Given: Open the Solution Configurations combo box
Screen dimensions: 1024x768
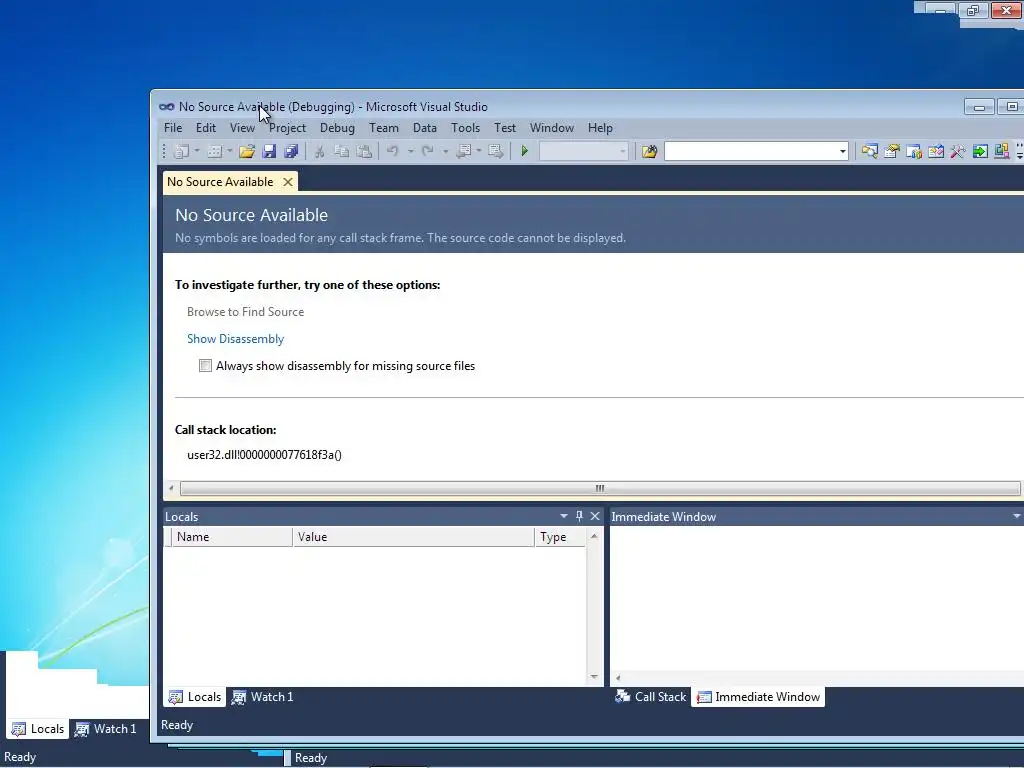Looking at the screenshot, I should pos(584,152).
